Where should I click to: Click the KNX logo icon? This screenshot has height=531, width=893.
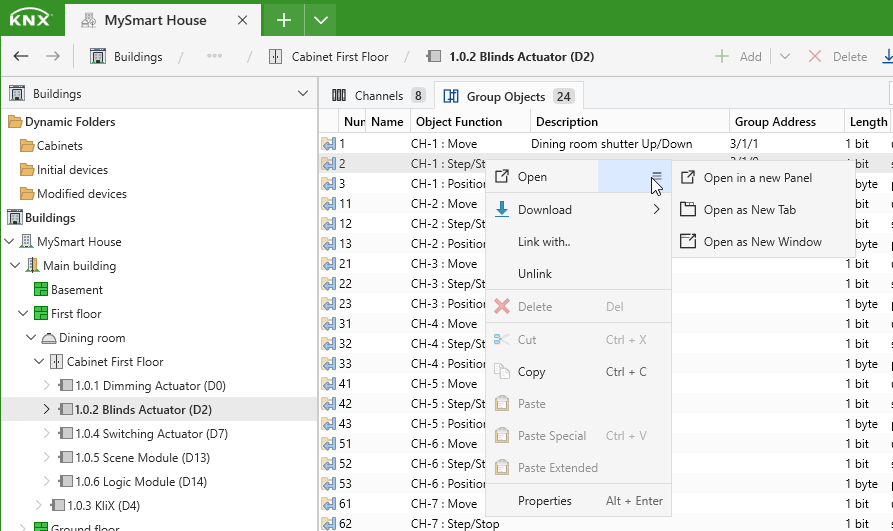click(x=30, y=19)
